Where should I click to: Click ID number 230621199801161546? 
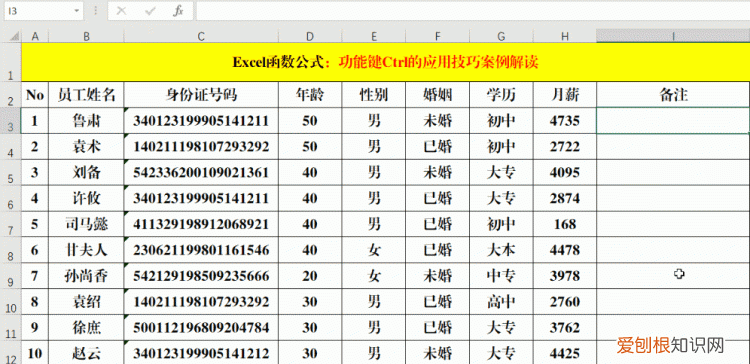point(201,250)
